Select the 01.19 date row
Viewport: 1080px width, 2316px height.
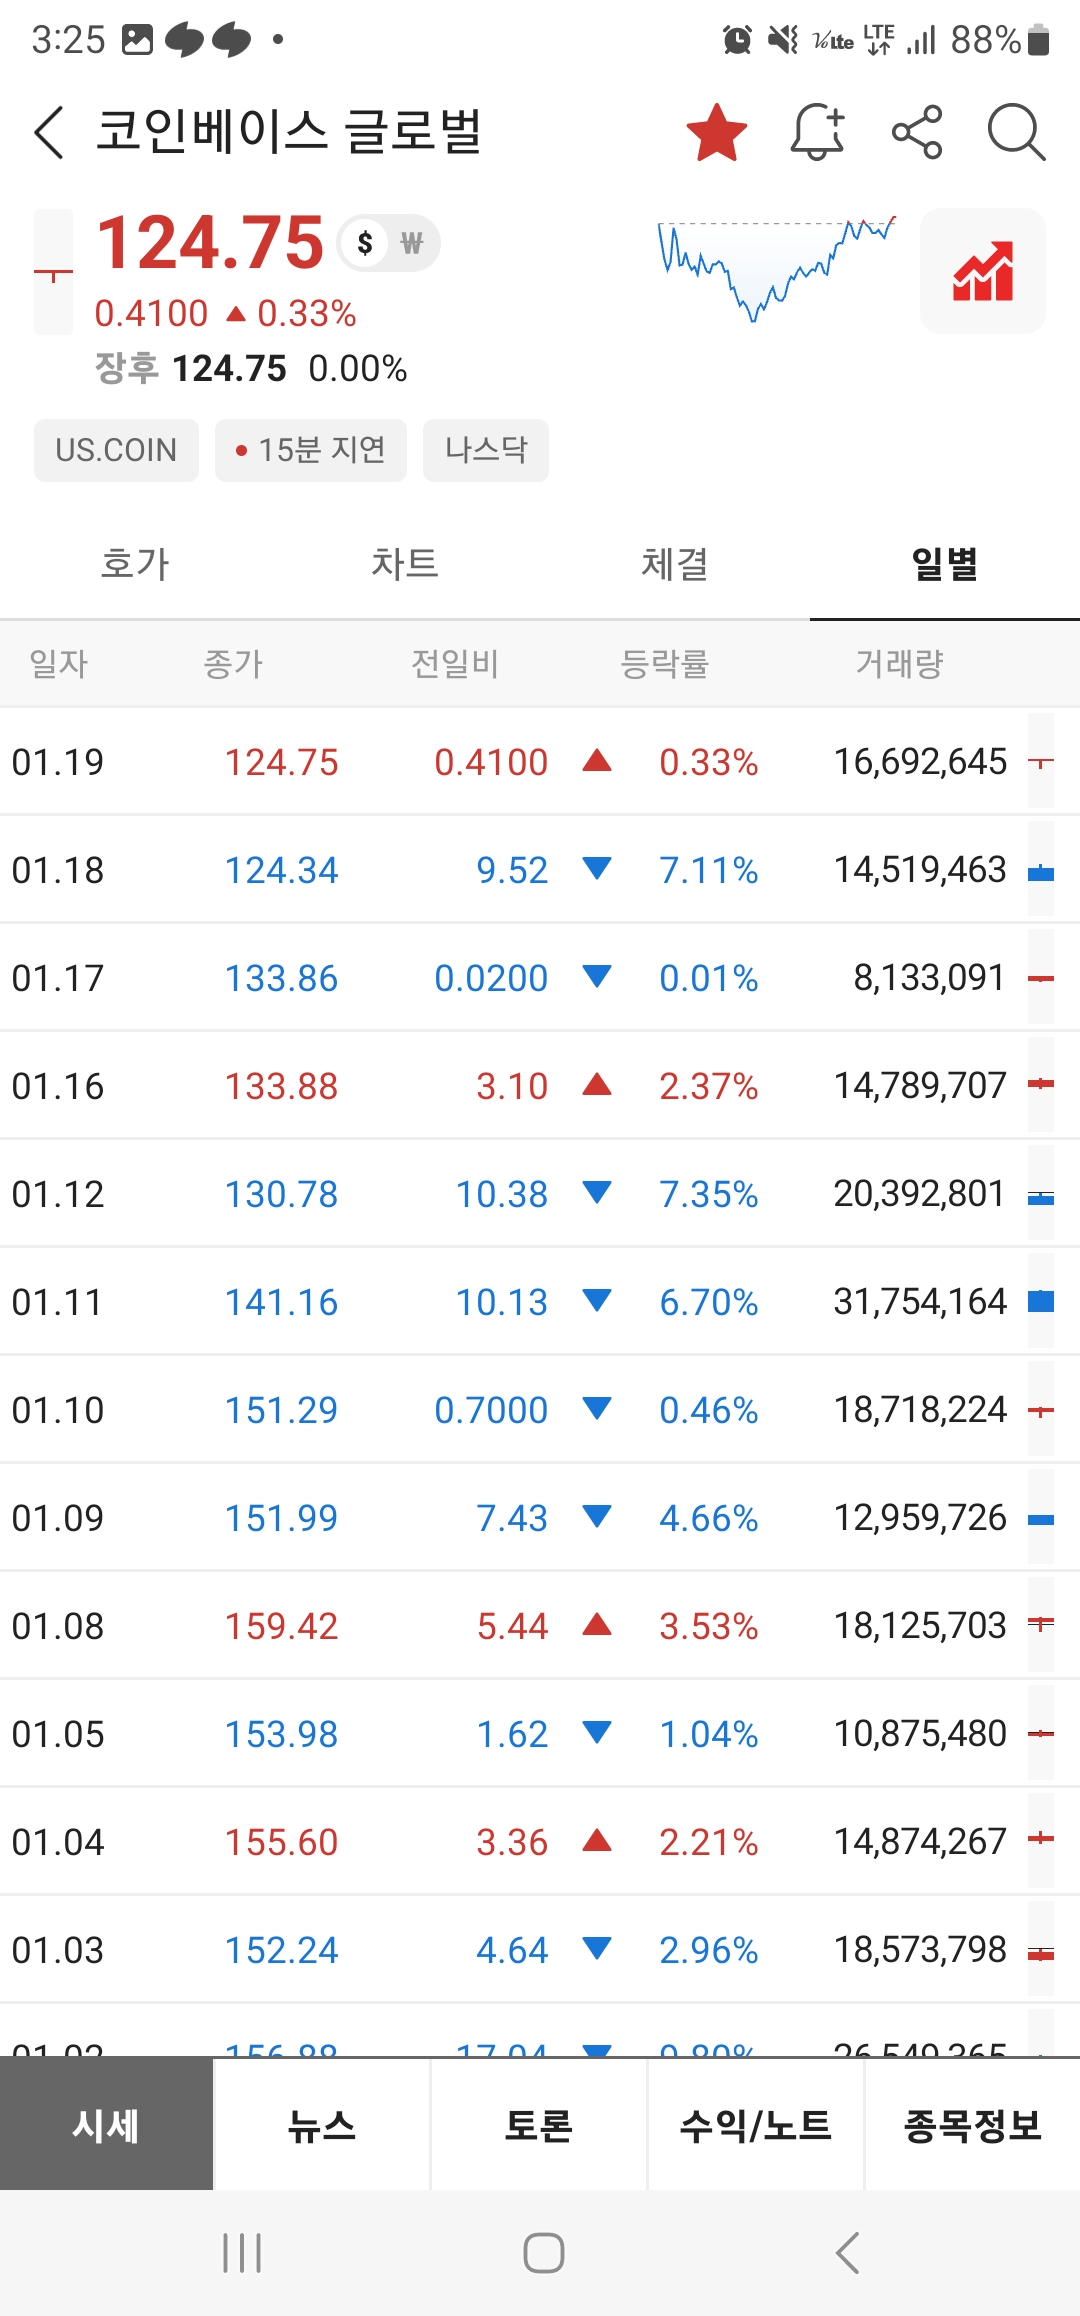[540, 762]
